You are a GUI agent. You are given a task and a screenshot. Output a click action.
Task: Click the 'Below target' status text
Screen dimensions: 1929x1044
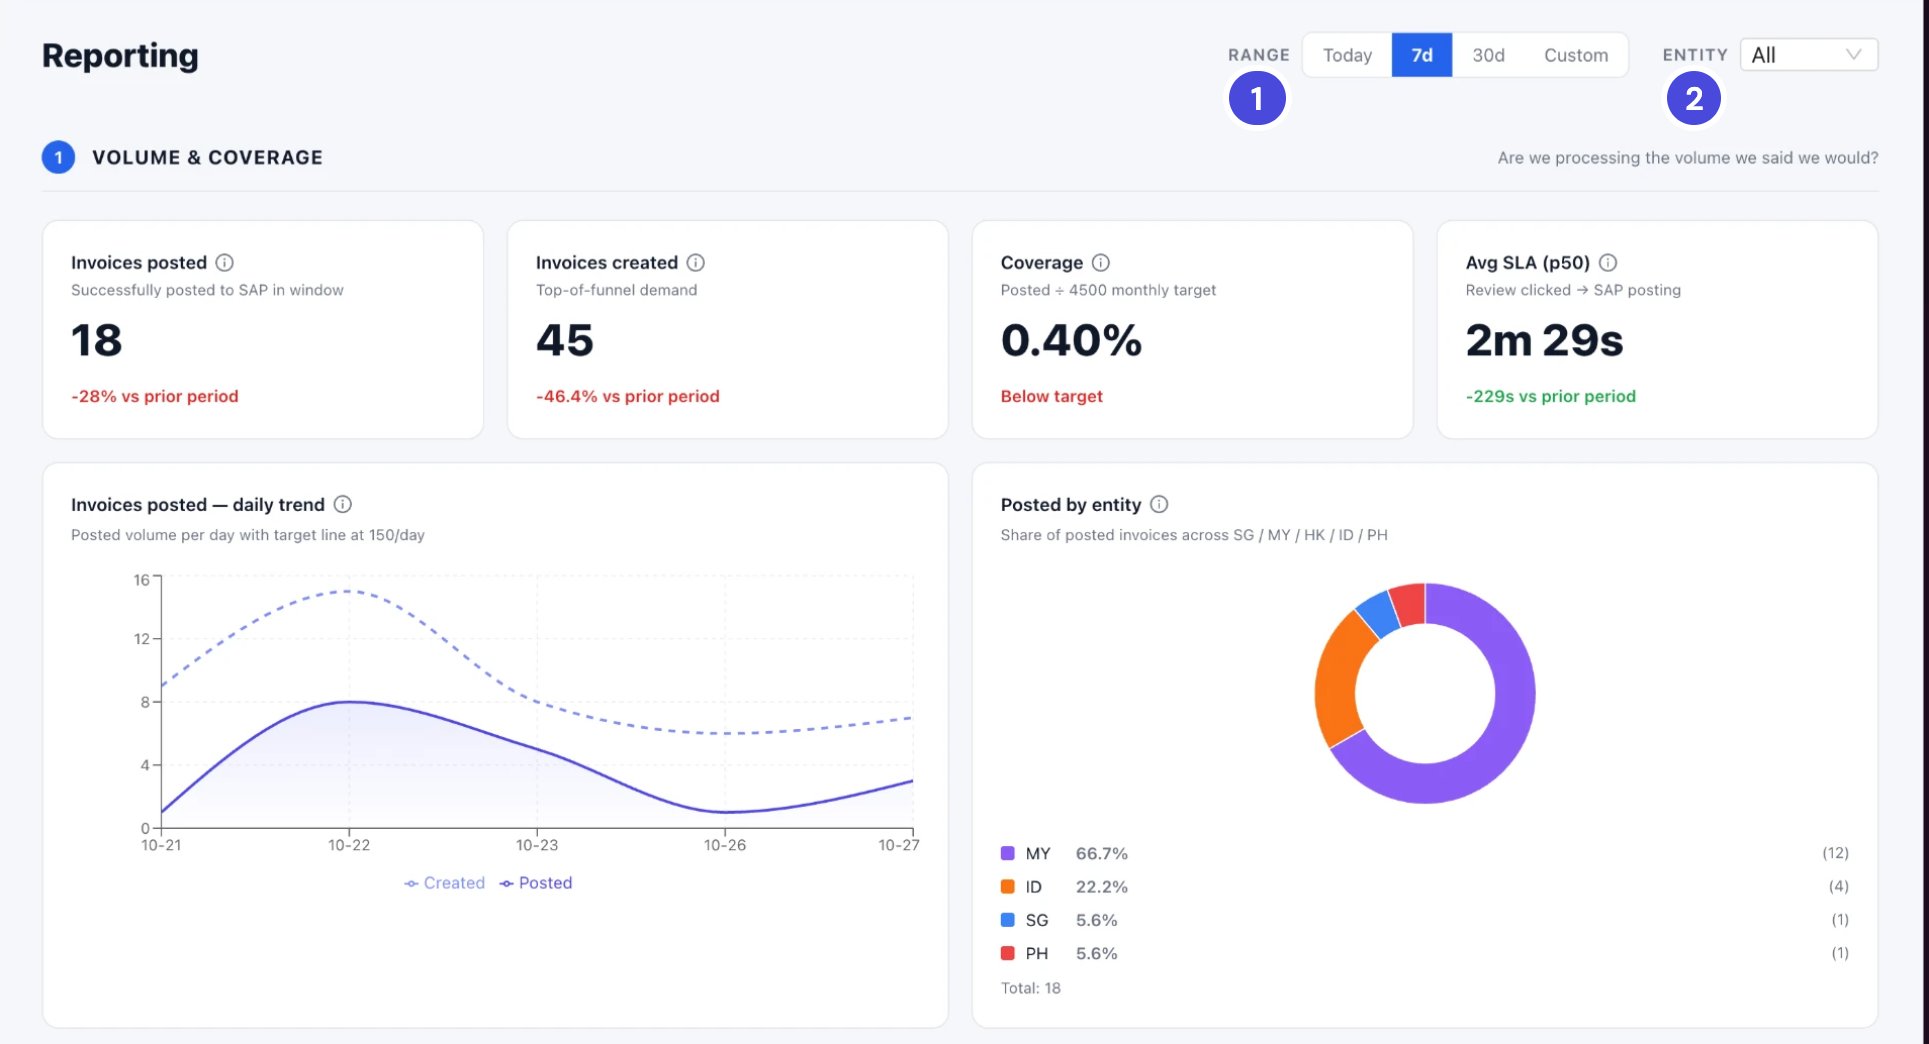coord(1052,396)
